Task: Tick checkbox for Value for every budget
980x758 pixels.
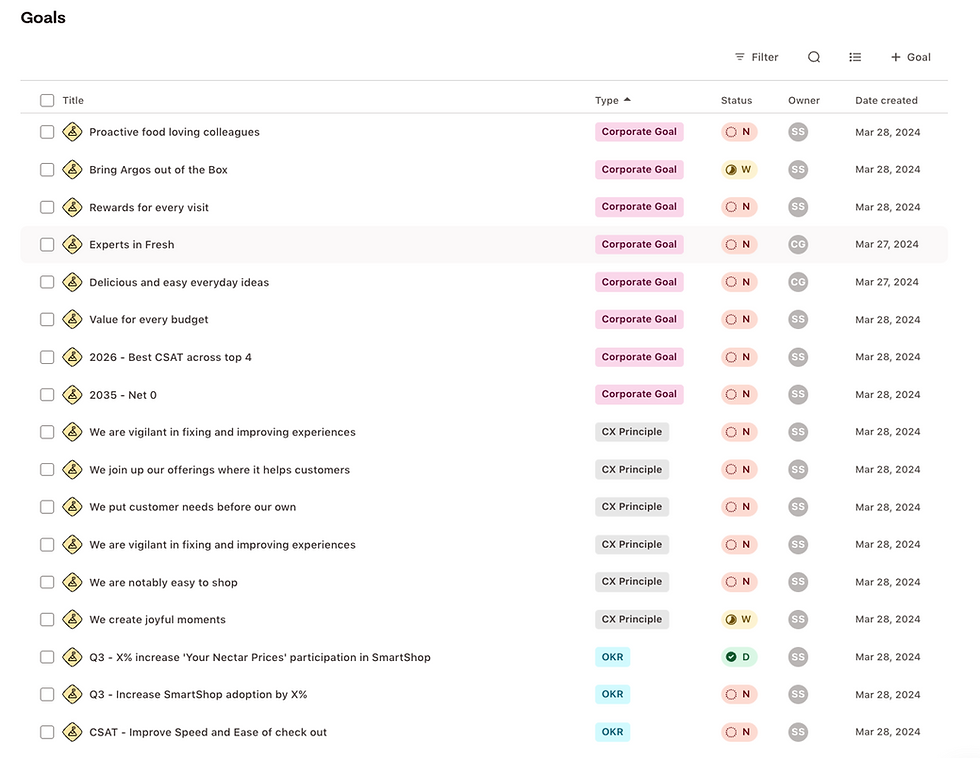Action: [x=47, y=319]
